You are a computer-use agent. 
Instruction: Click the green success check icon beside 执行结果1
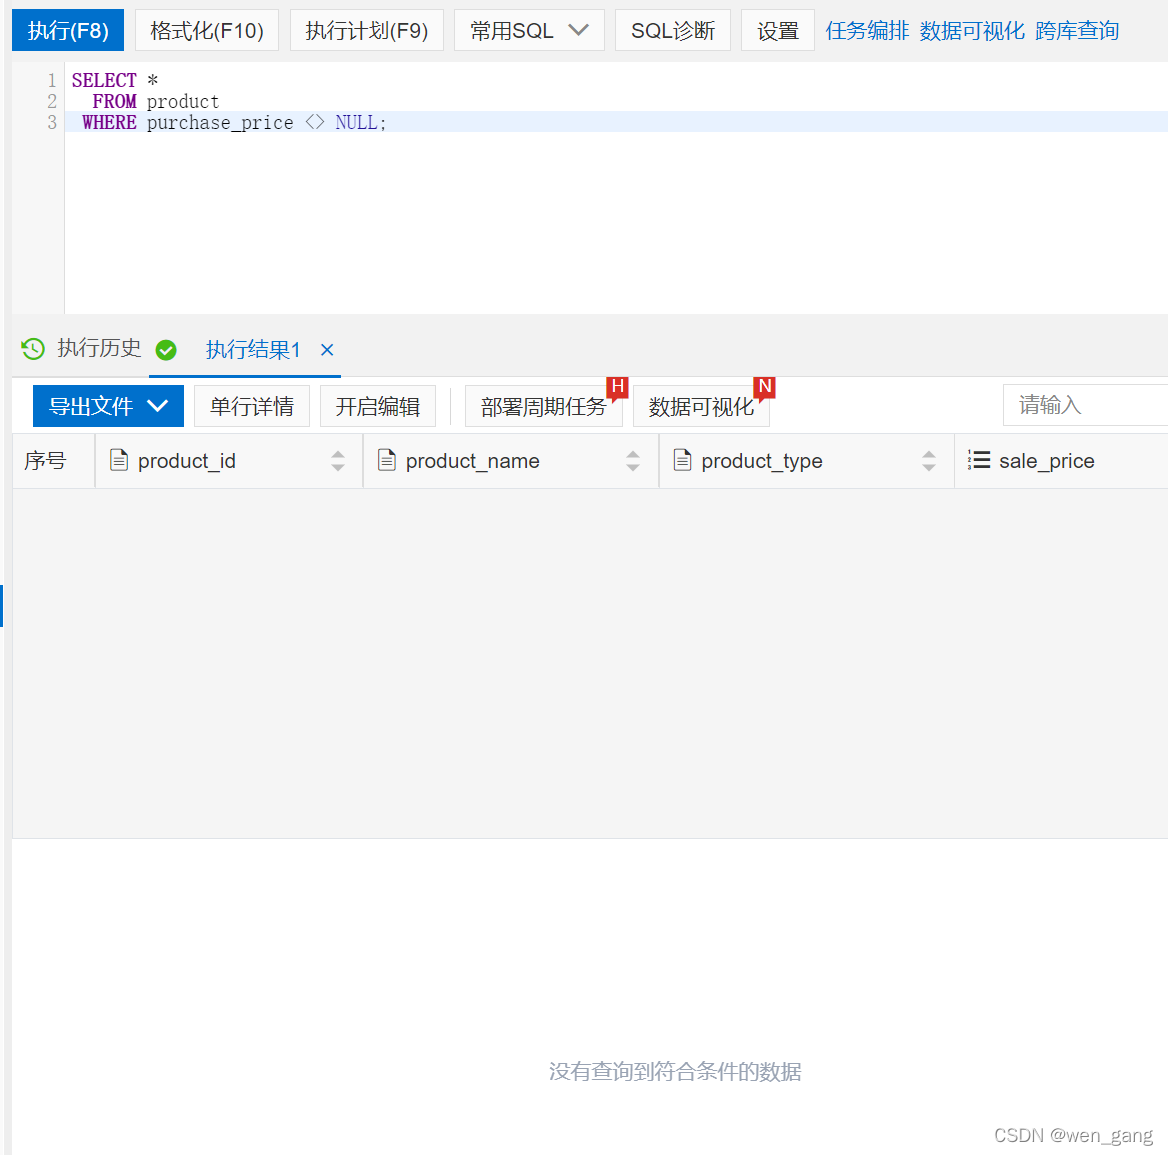[166, 350]
